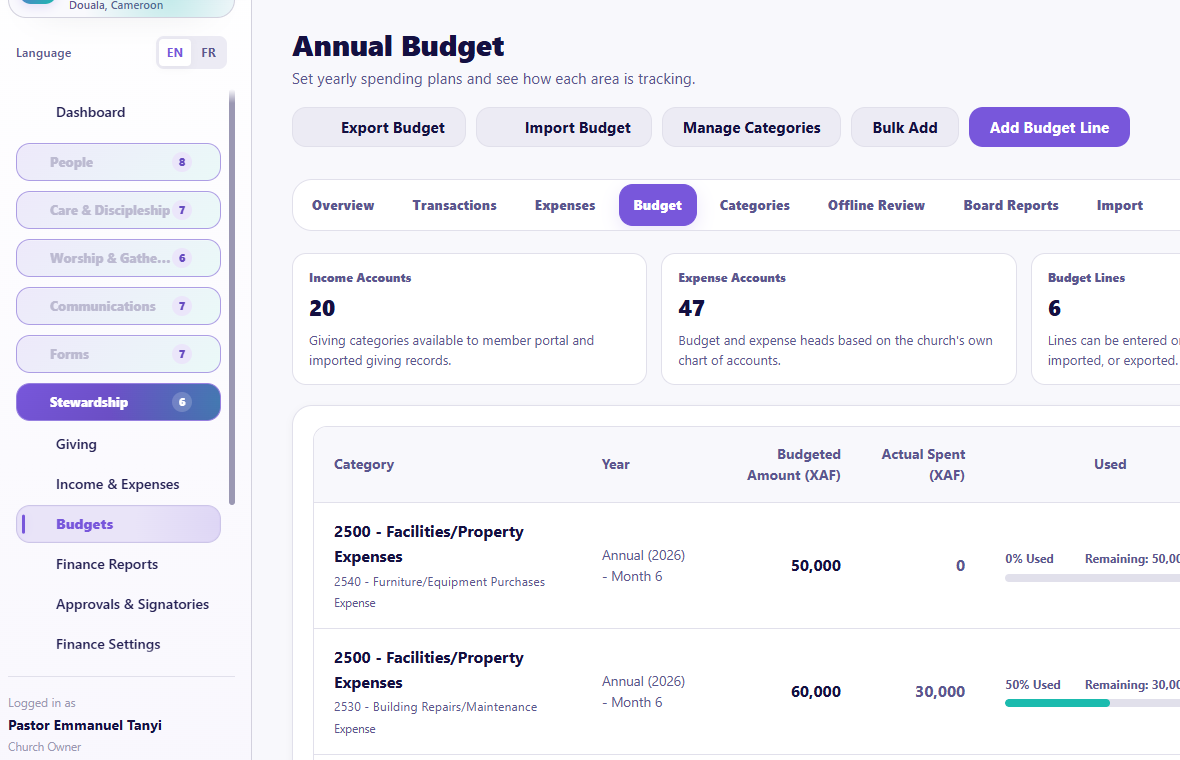Expand the Care & Discipleship sidebar group
Image resolution: width=1180 pixels, height=760 pixels.
118,210
